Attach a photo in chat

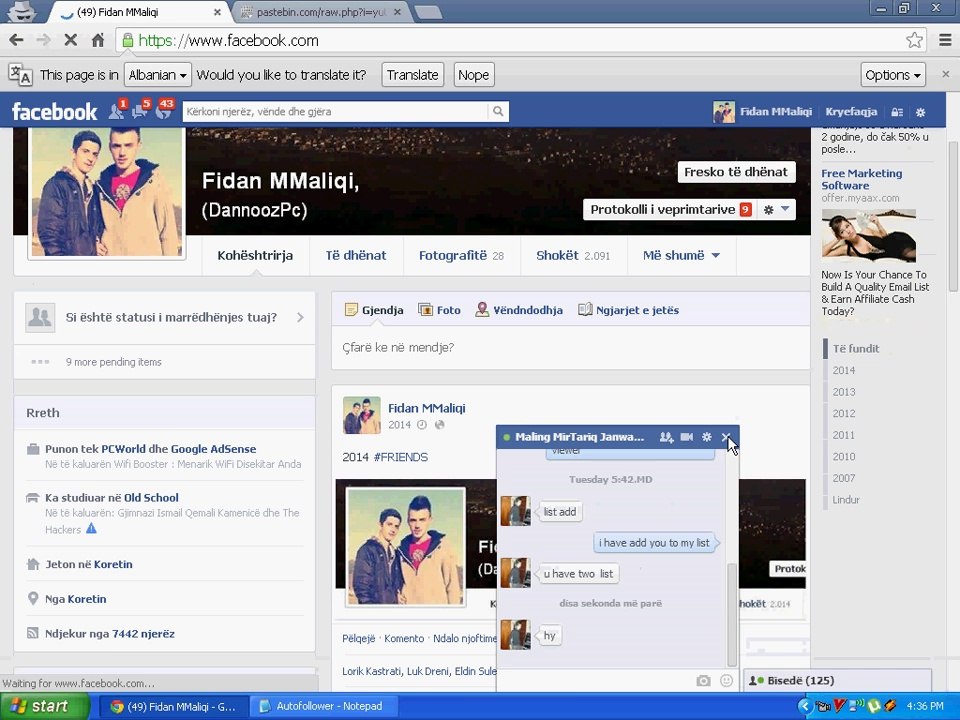click(703, 681)
